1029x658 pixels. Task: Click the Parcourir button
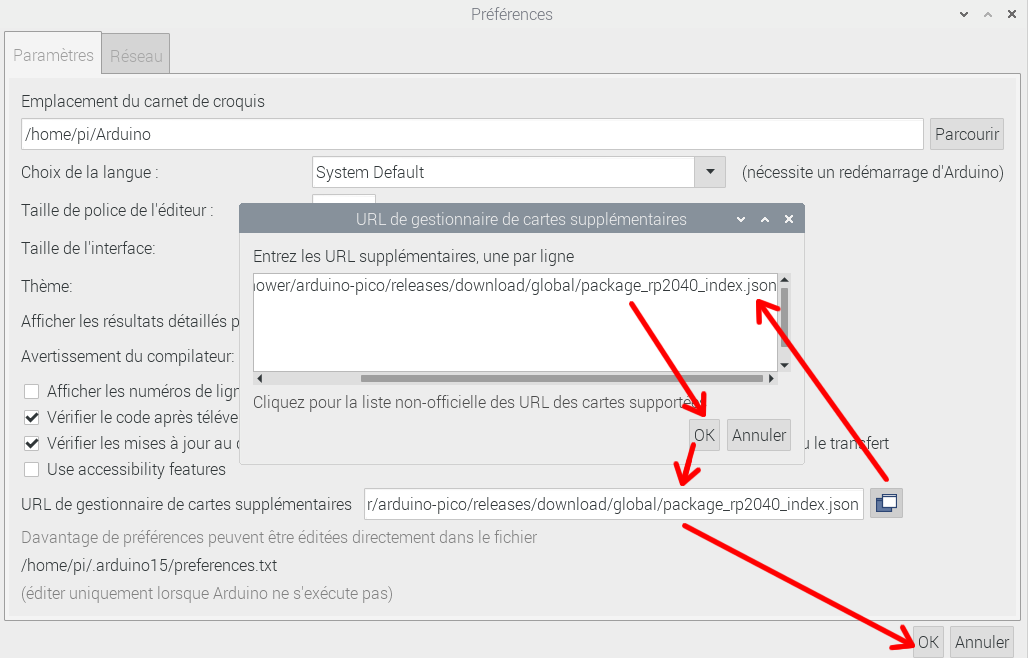[x=967, y=134]
